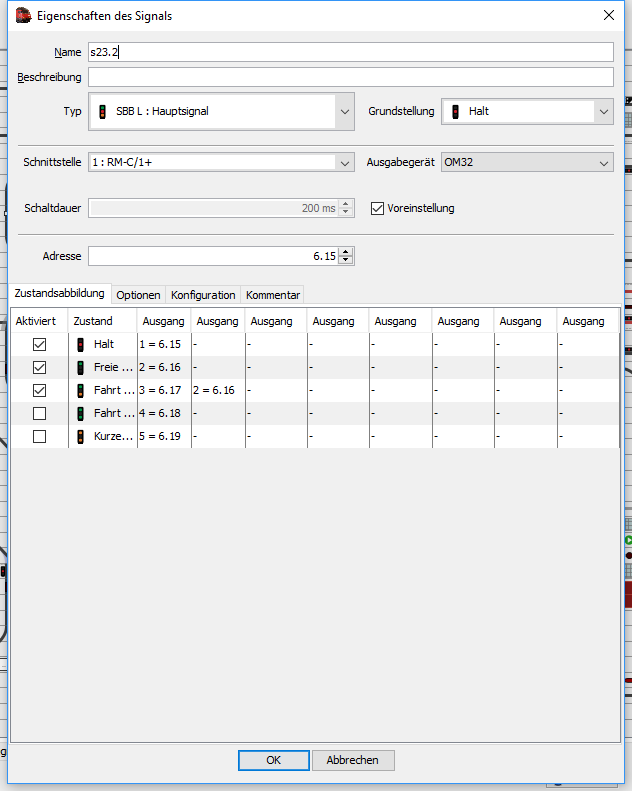Viewport: 632px width, 791px height.
Task: Switch to the Optionen tab
Action: (138, 295)
